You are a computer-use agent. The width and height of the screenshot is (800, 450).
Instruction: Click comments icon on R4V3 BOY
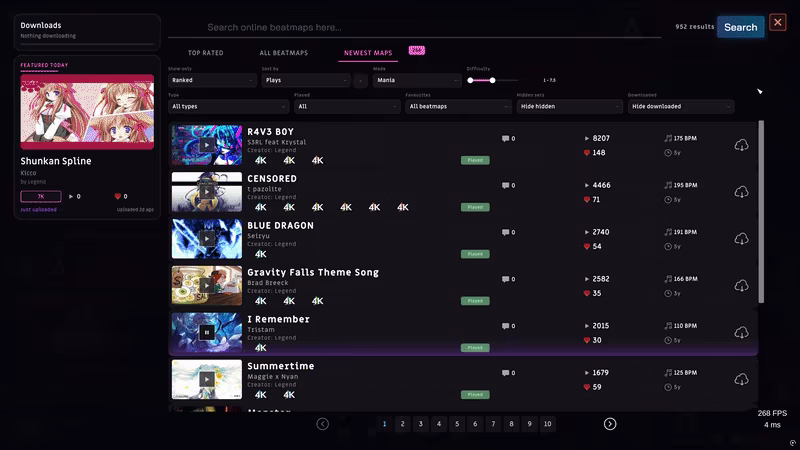(505, 139)
